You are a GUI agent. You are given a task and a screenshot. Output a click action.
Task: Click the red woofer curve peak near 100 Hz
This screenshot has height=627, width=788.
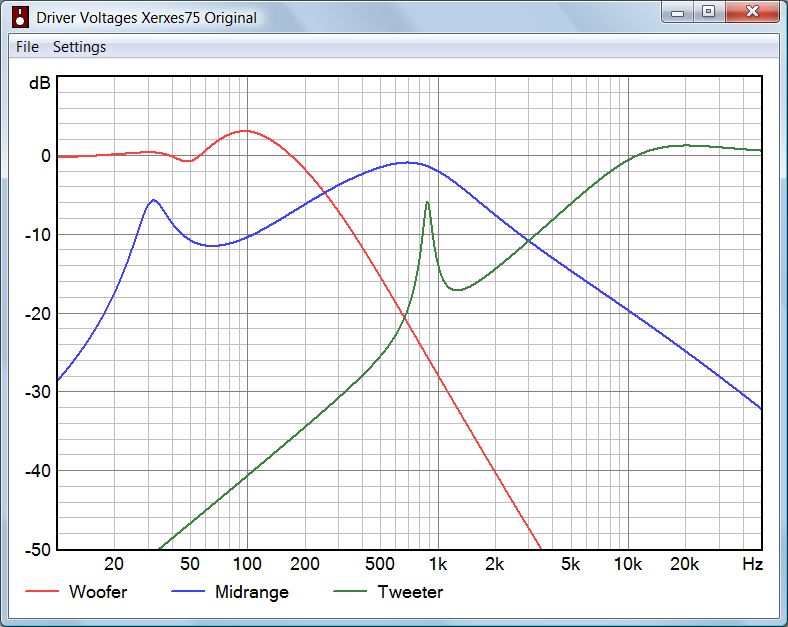[244, 131]
